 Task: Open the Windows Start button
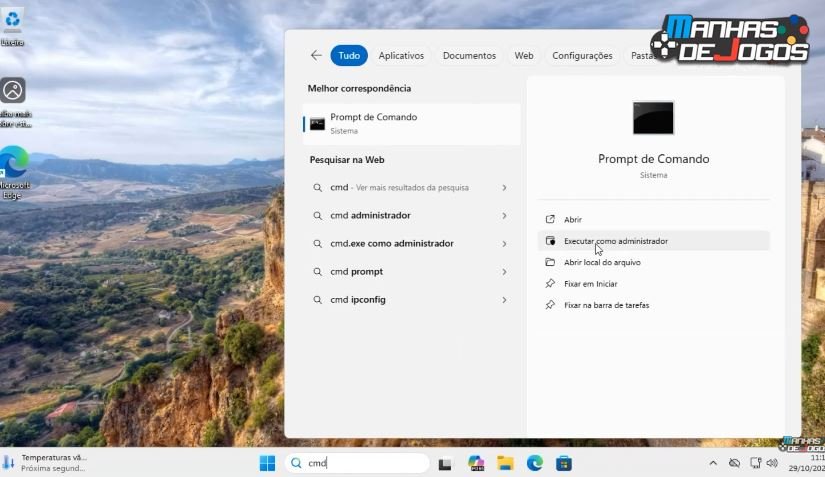tap(267, 463)
